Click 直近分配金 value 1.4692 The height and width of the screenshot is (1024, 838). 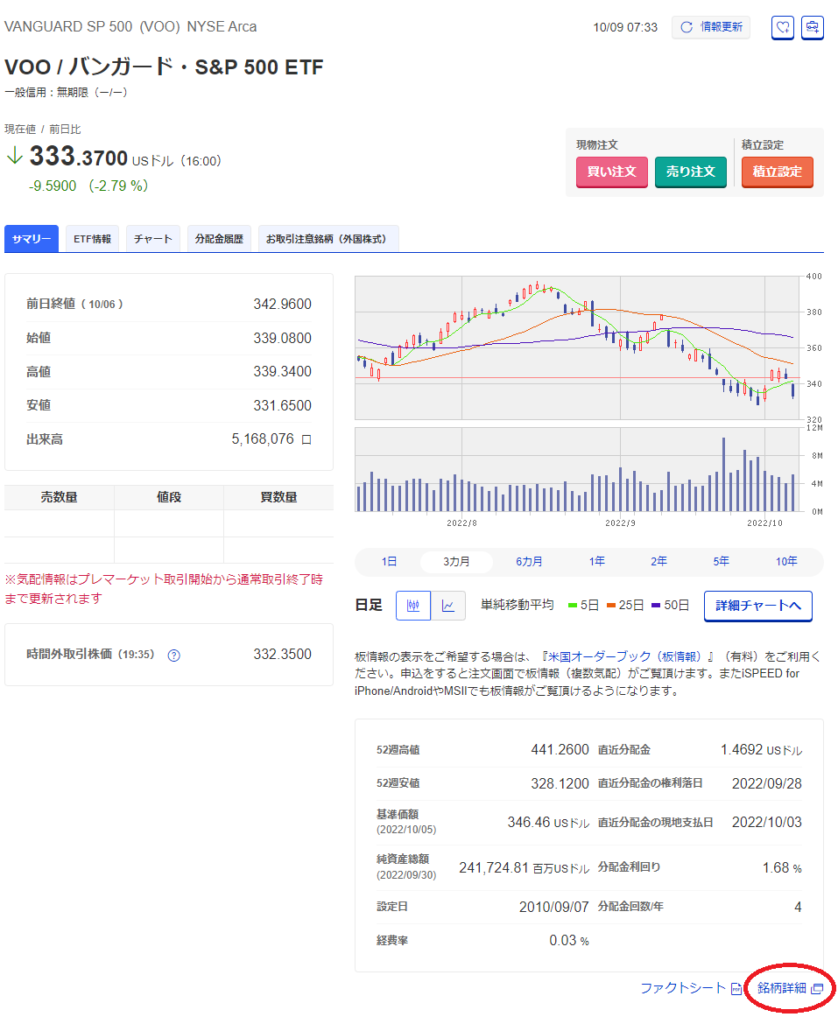coord(741,750)
